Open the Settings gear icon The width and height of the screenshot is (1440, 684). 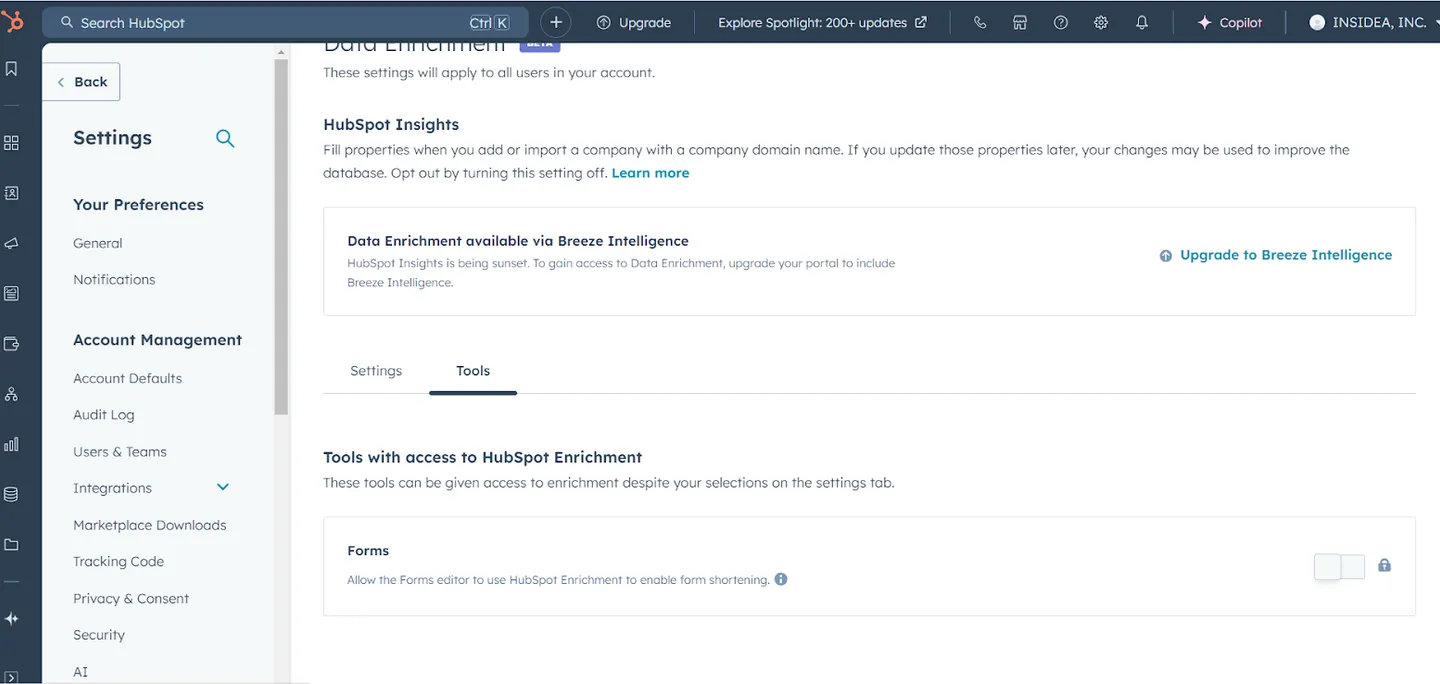tap(1101, 22)
